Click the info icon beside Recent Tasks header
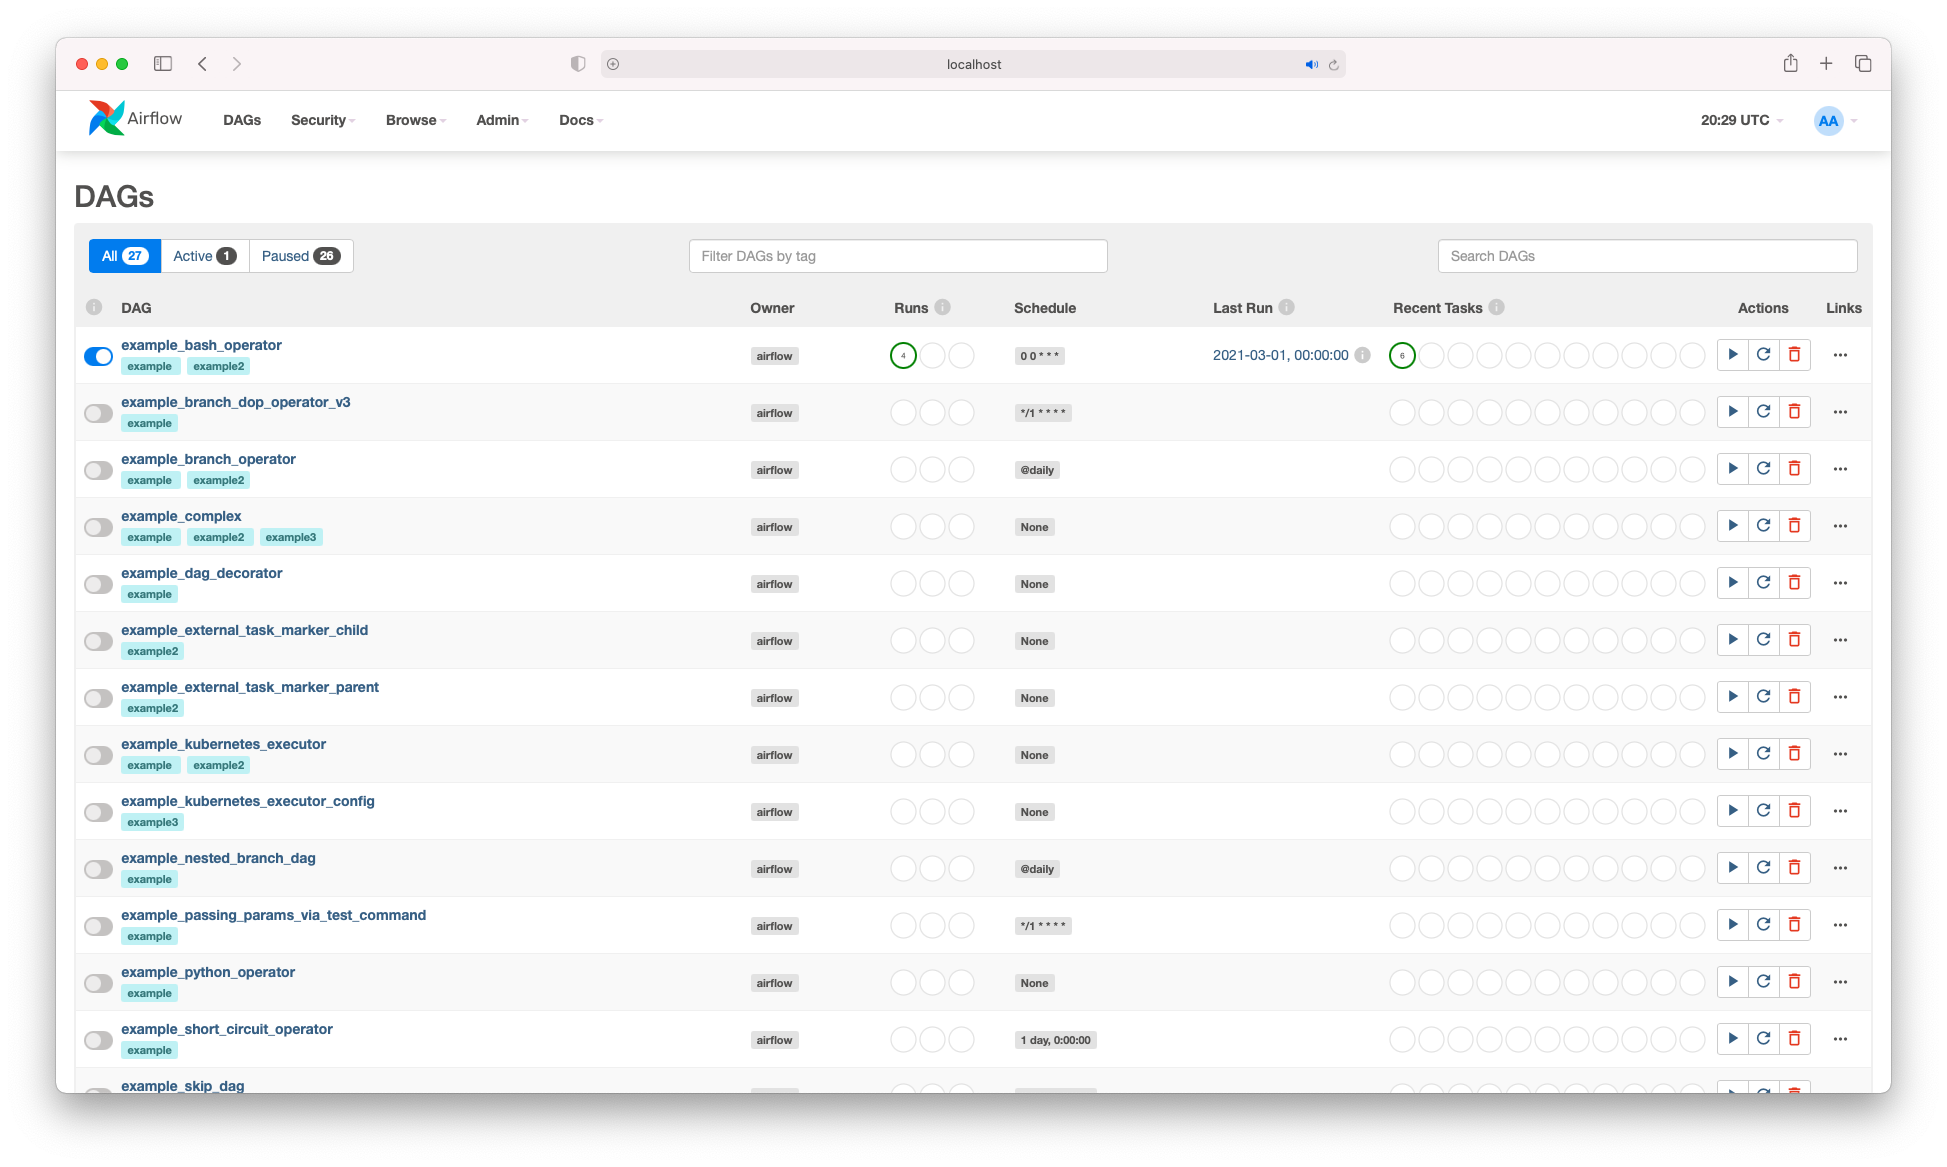The image size is (1947, 1167). (1496, 308)
